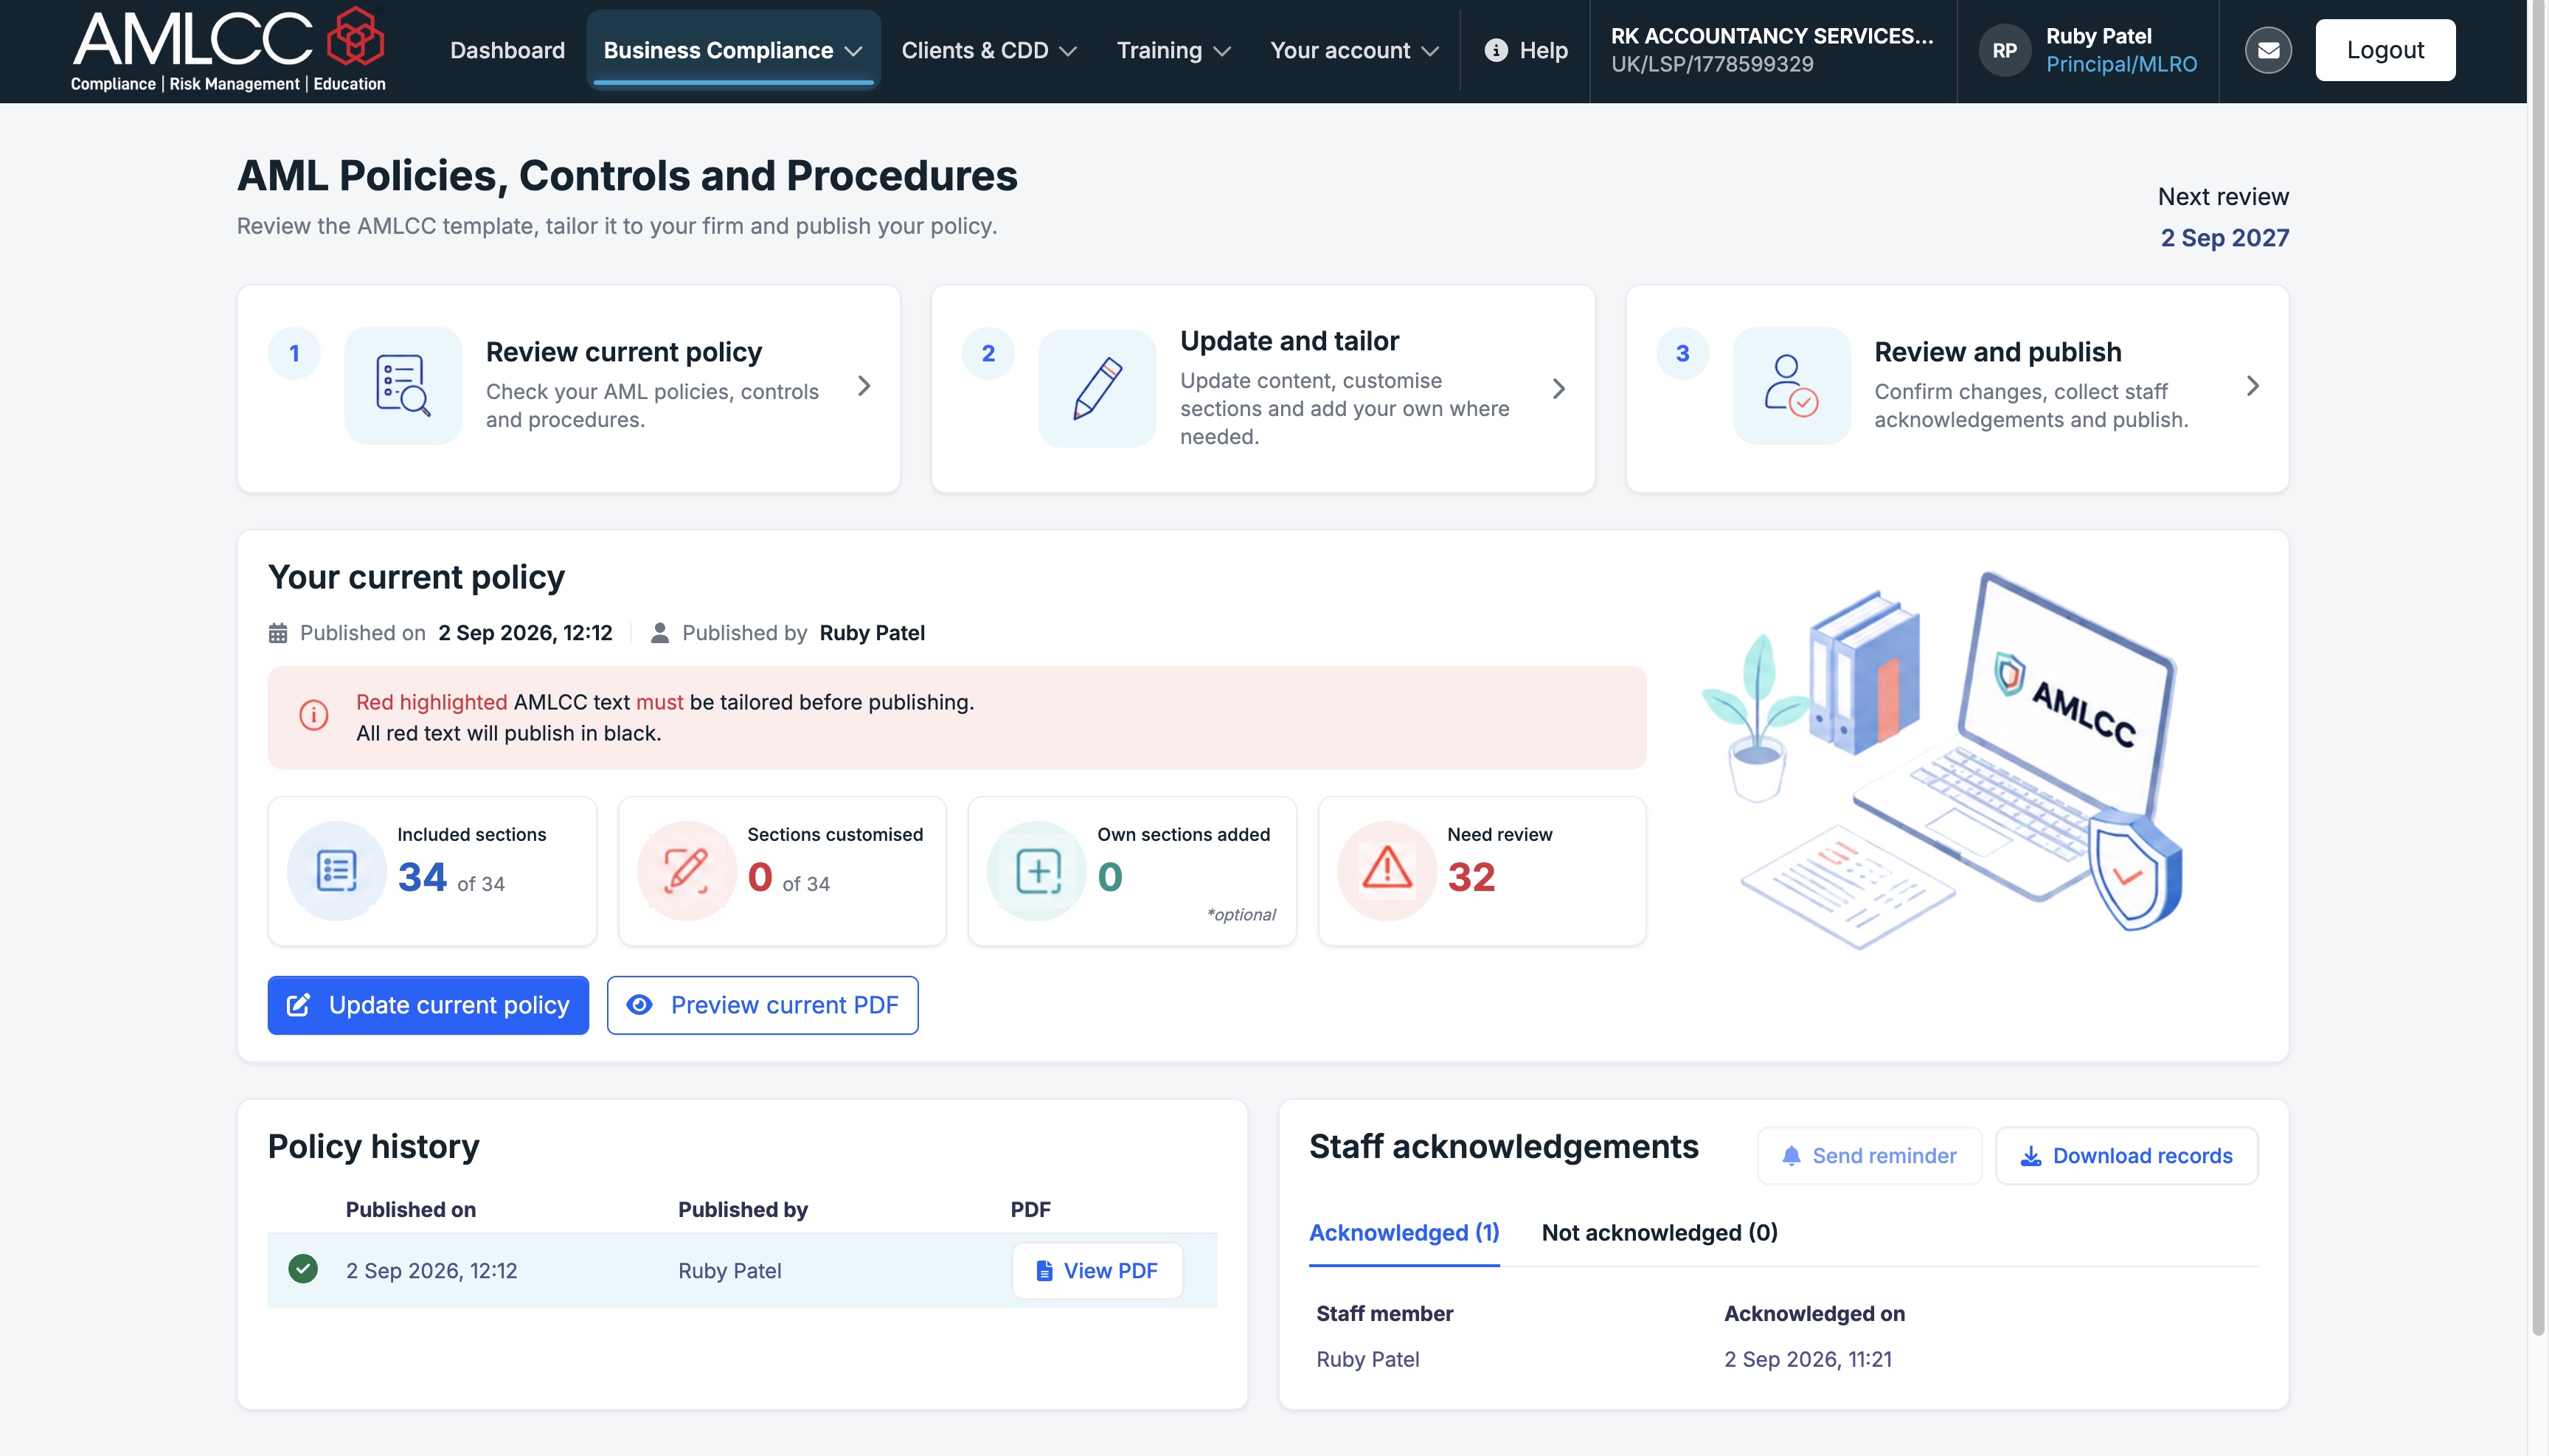
Task: Click the chevron on Review current policy card
Action: [x=864, y=386]
